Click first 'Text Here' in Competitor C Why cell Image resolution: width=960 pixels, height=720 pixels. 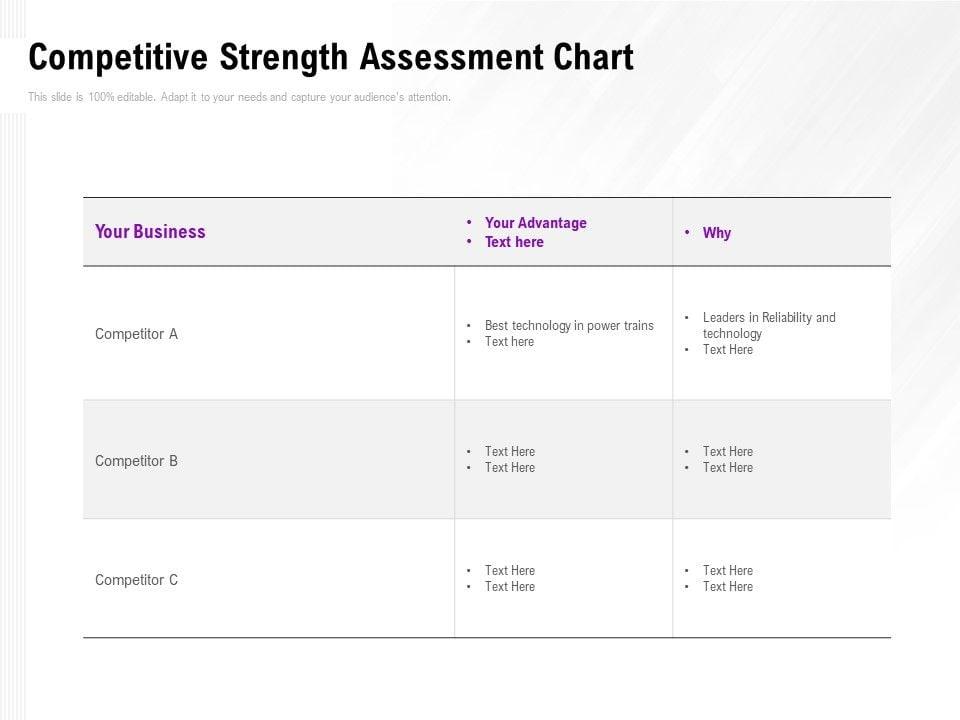[727, 571]
